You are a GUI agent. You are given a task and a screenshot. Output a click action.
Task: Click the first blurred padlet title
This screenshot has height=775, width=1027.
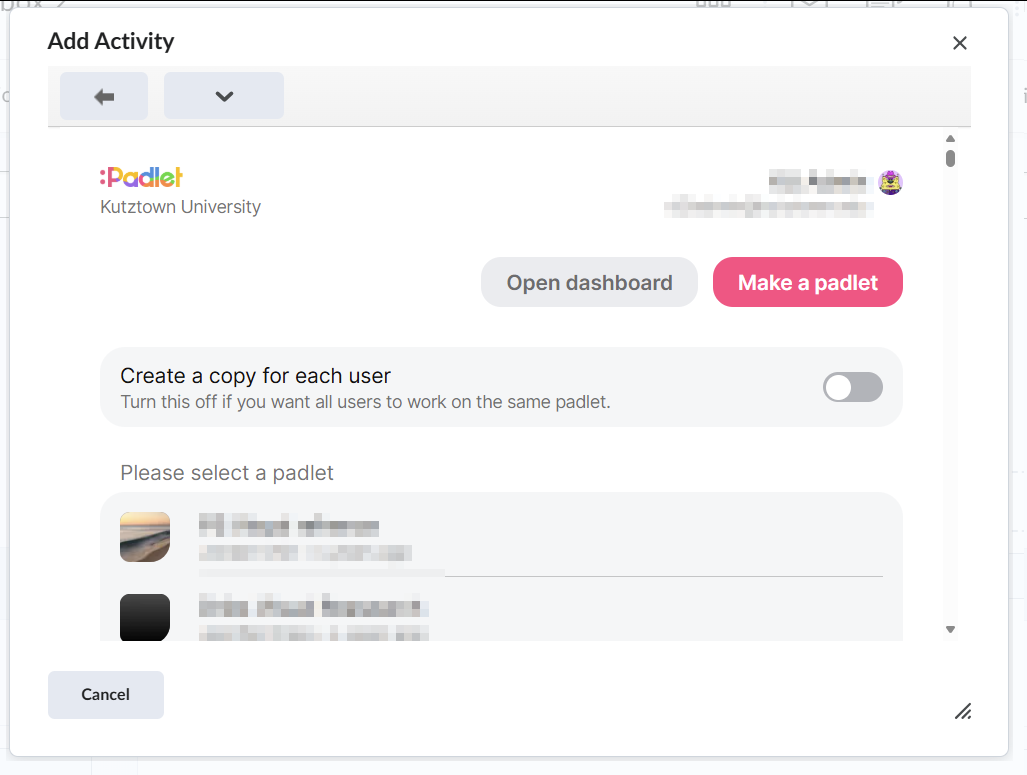289,526
